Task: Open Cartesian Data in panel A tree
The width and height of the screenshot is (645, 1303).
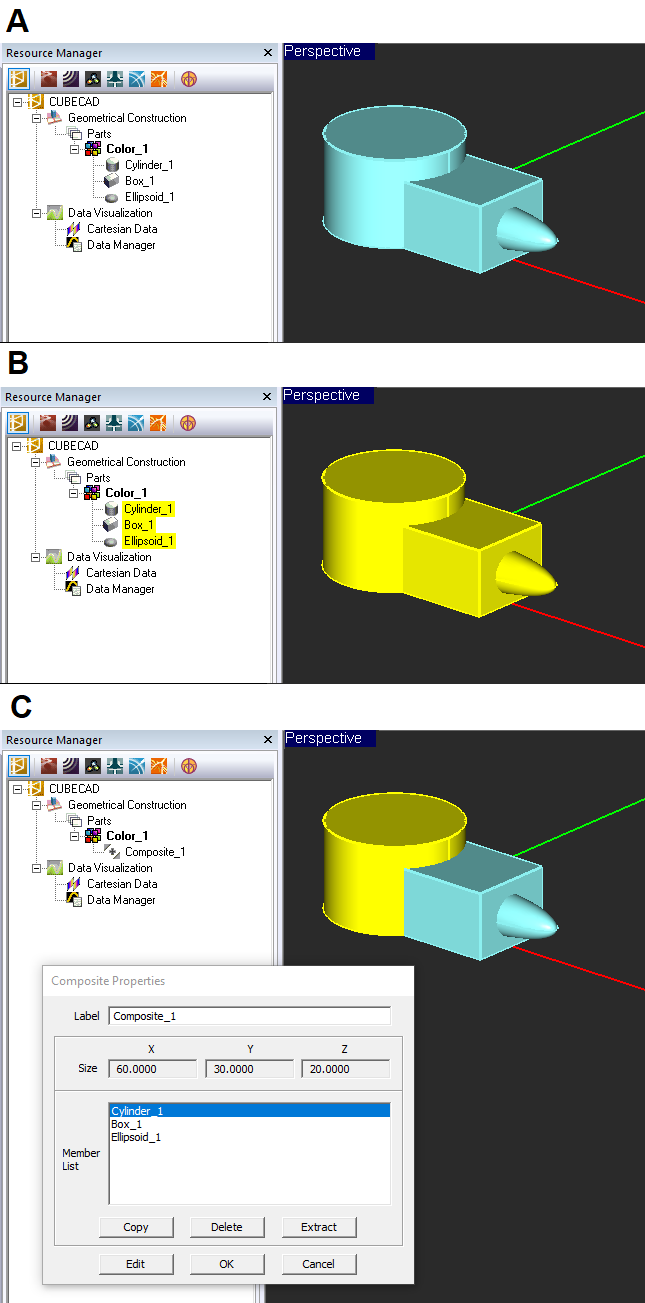Action: [x=121, y=229]
